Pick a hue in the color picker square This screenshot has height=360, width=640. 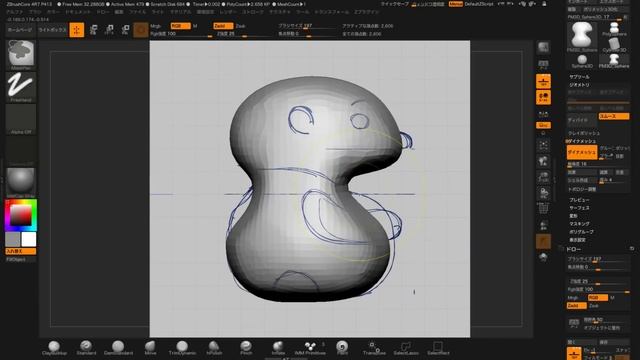pyautogui.click(x=21, y=215)
